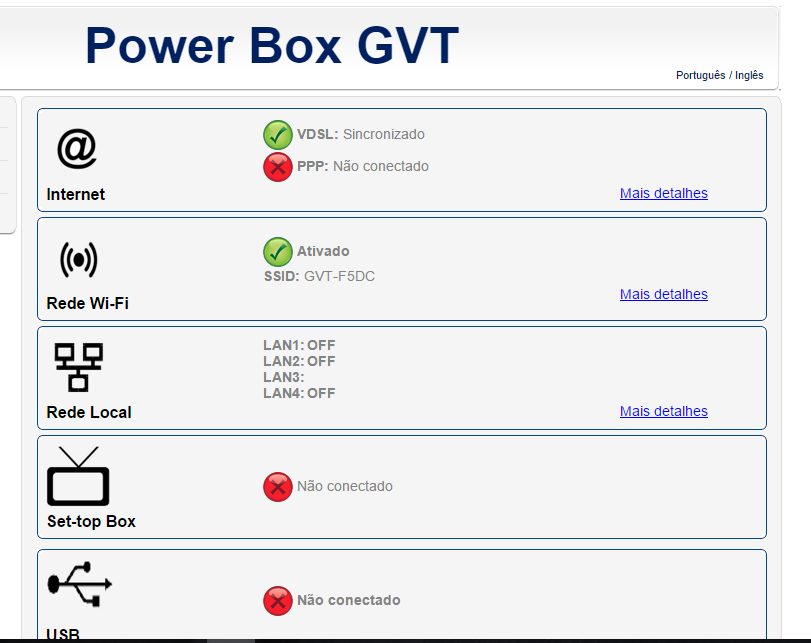Click green check icon beside VDSL
This screenshot has width=811, height=643.
pos(278,135)
